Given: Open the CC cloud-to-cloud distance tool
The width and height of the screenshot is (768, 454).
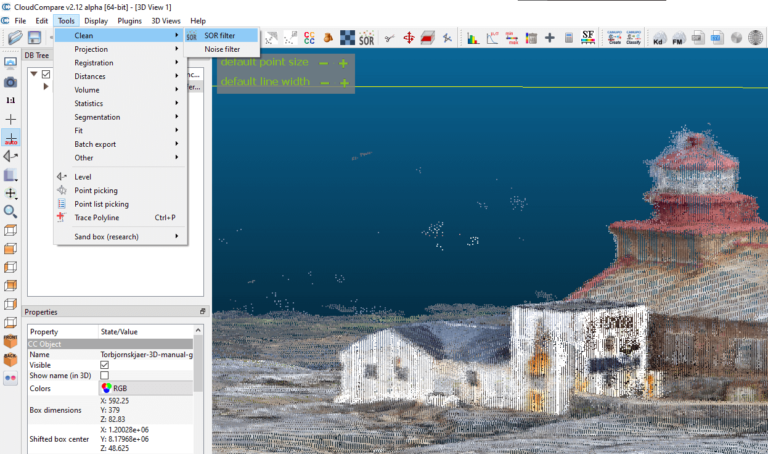Looking at the screenshot, I should coord(310,38).
